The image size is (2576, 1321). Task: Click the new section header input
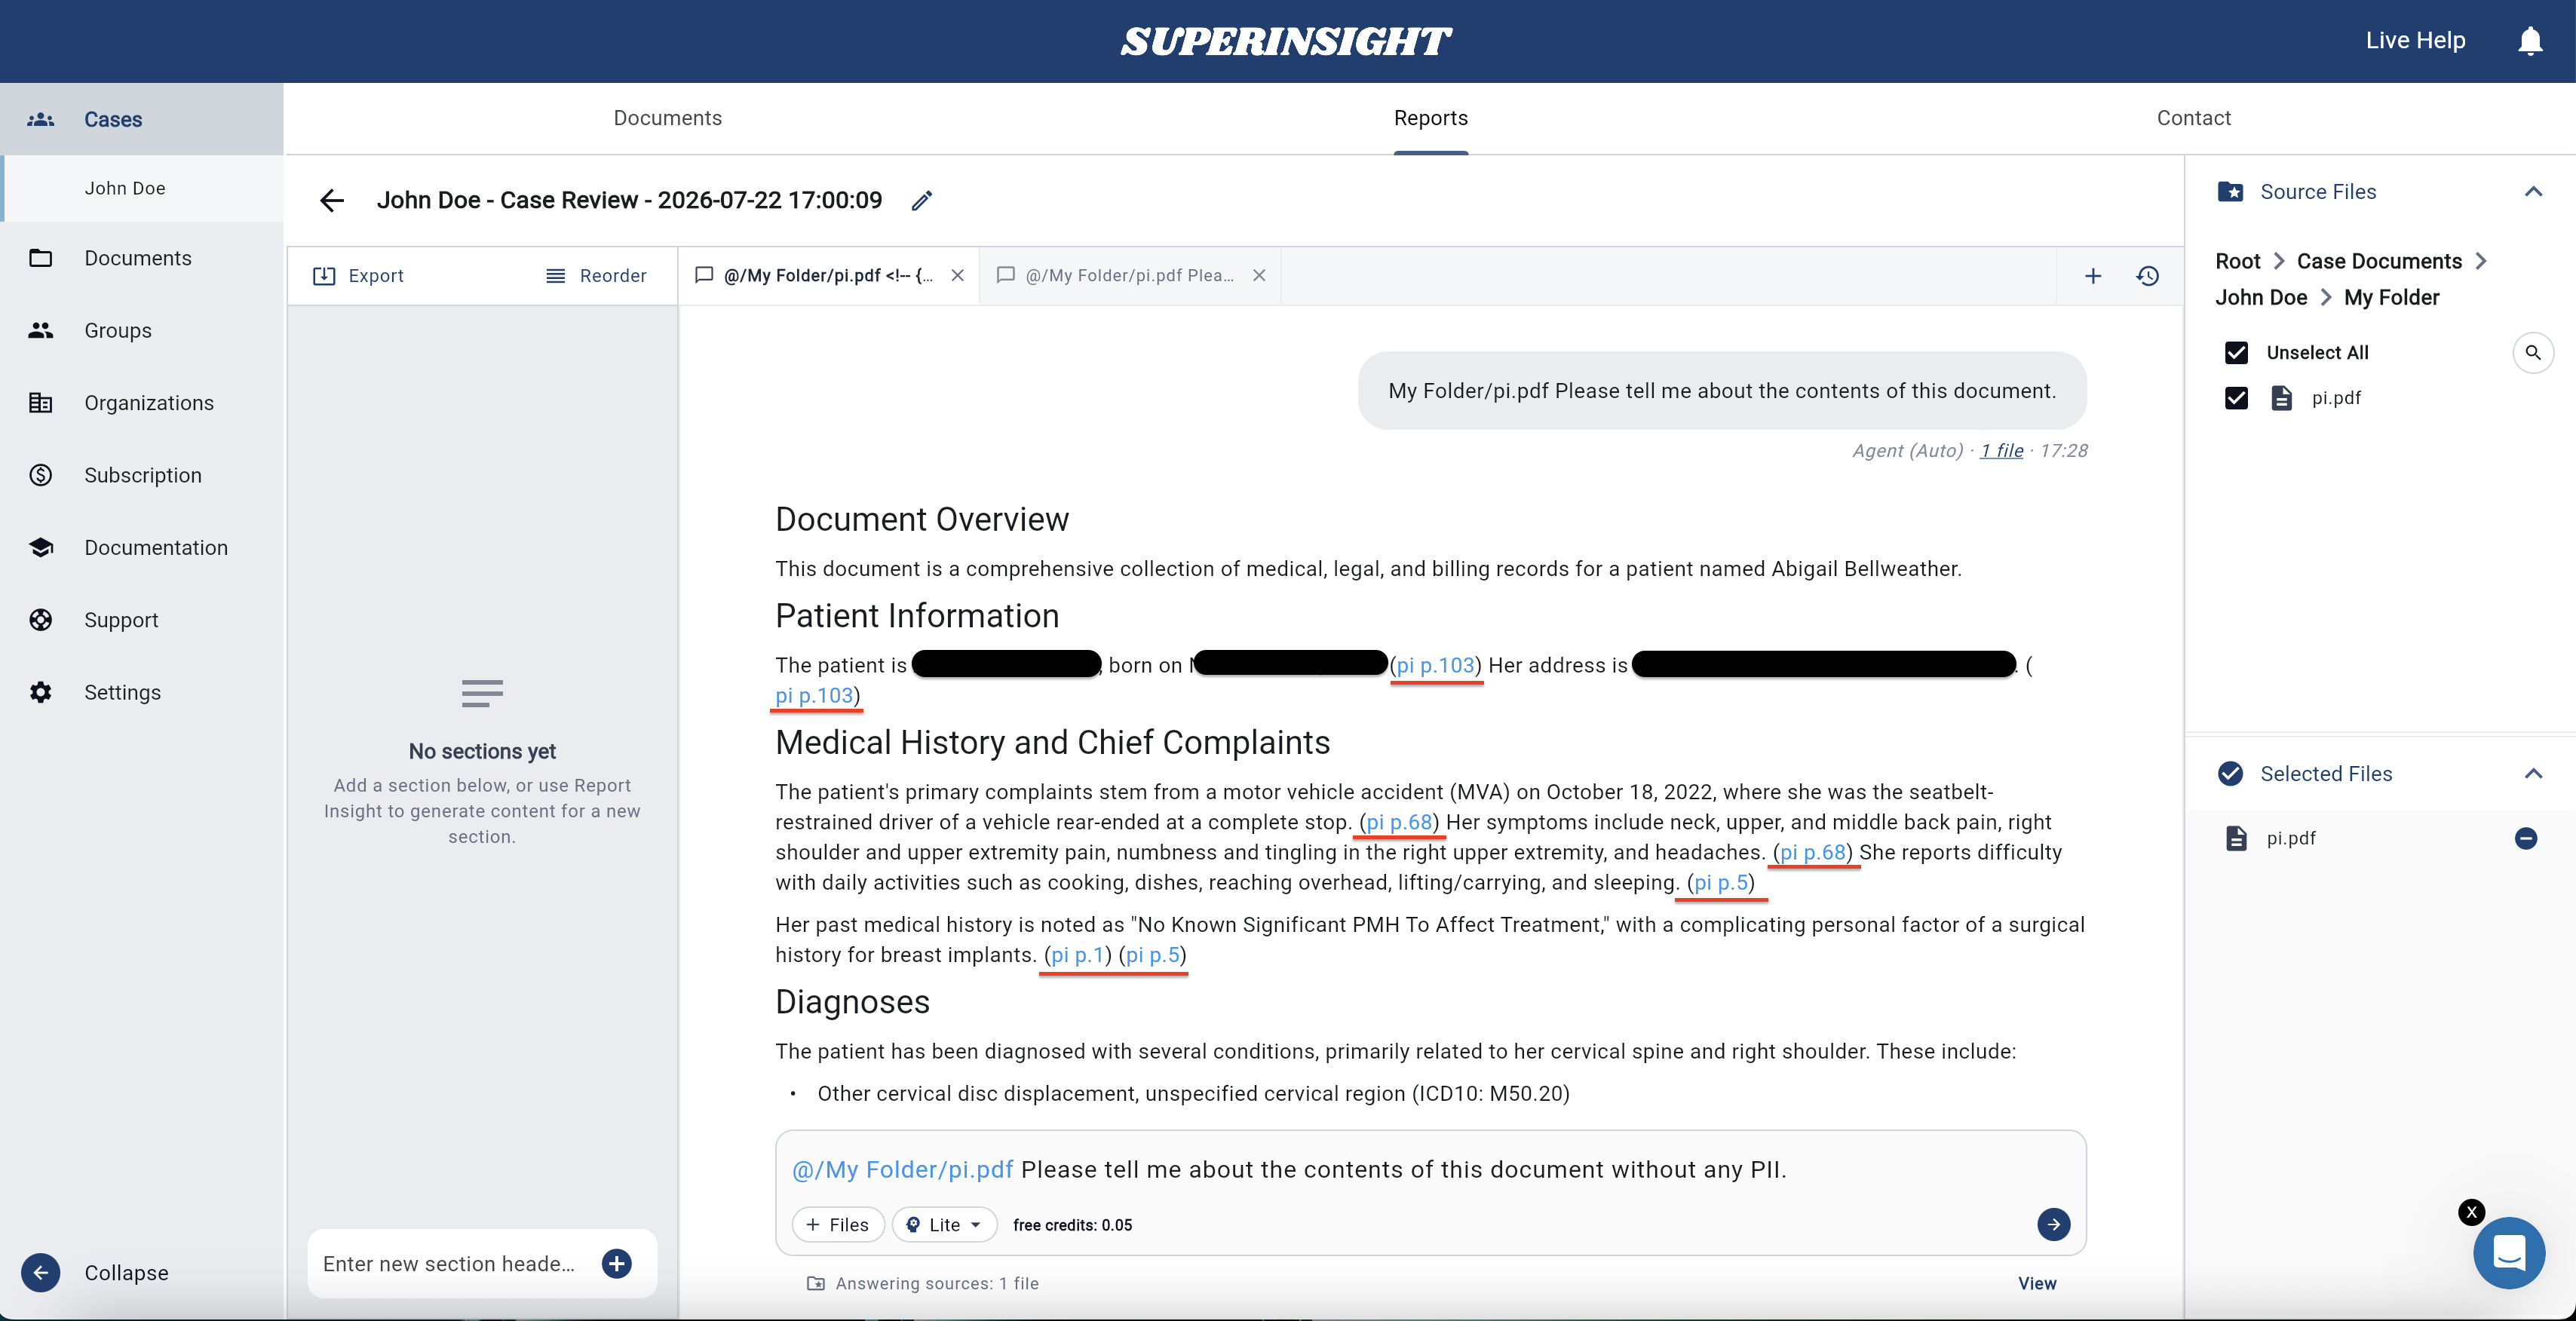pyautogui.click(x=450, y=1264)
